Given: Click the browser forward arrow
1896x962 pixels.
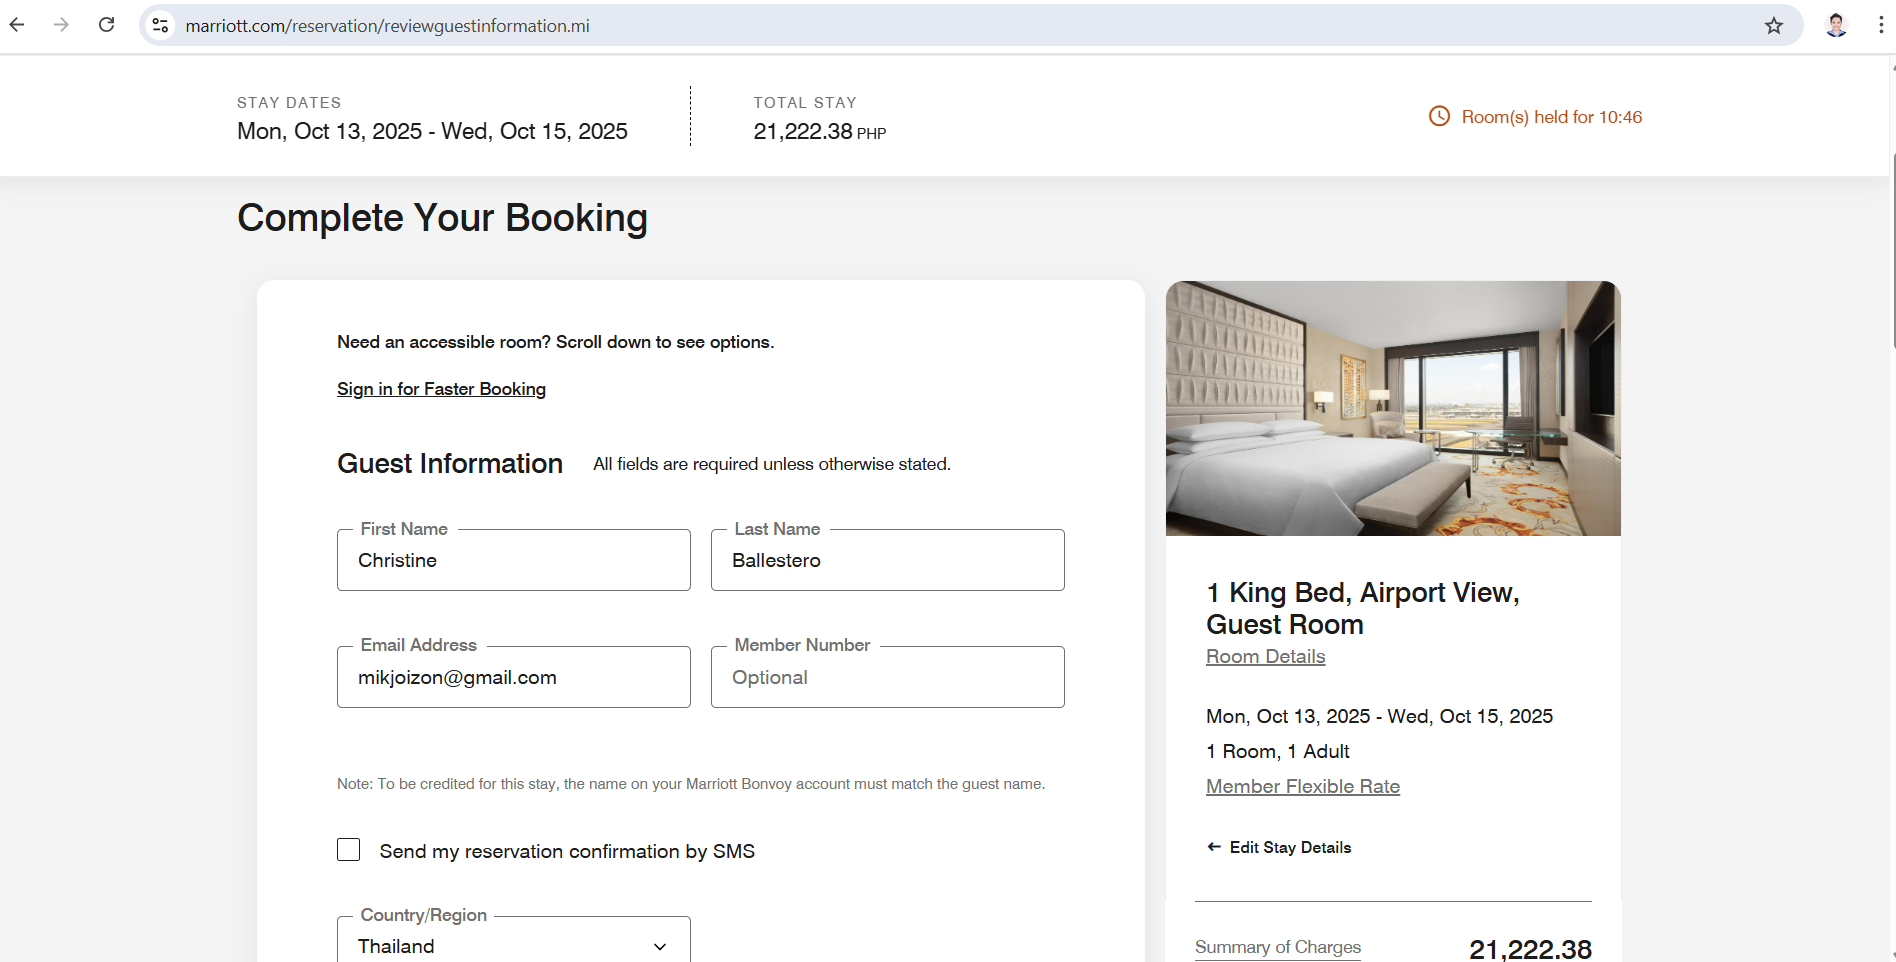Looking at the screenshot, I should click(x=62, y=25).
